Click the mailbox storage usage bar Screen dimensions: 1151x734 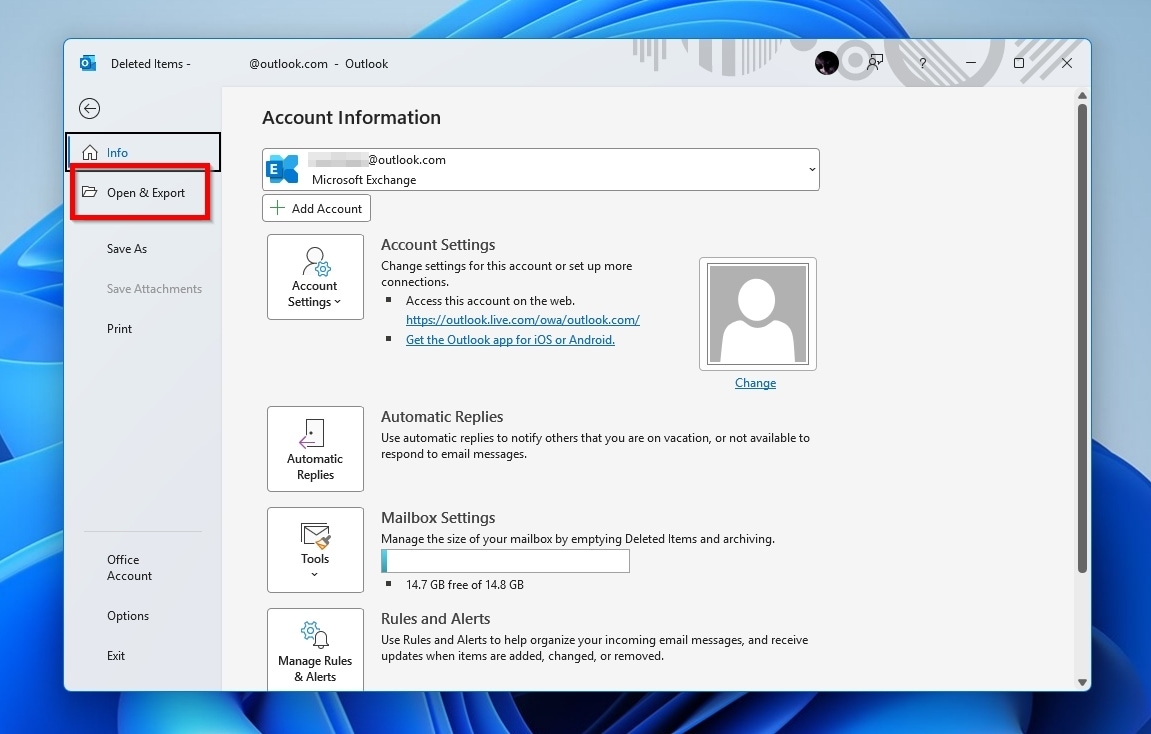pyautogui.click(x=505, y=561)
